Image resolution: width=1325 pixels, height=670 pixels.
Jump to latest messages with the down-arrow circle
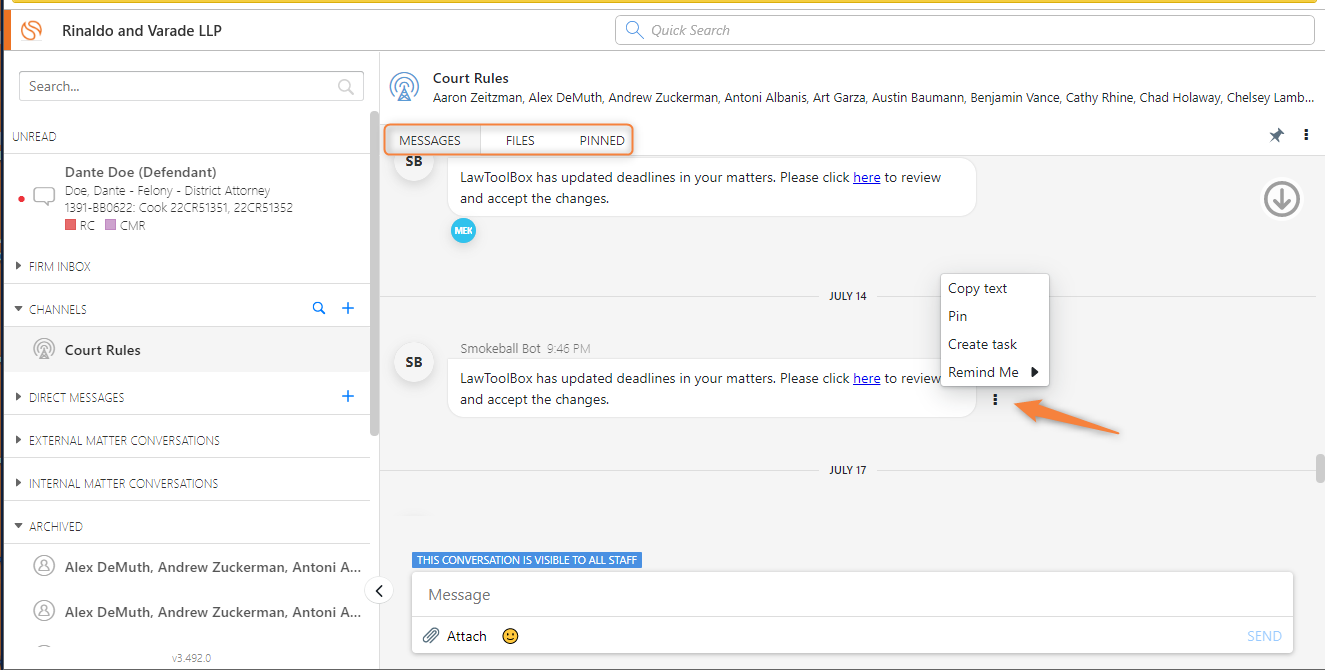pos(1281,198)
